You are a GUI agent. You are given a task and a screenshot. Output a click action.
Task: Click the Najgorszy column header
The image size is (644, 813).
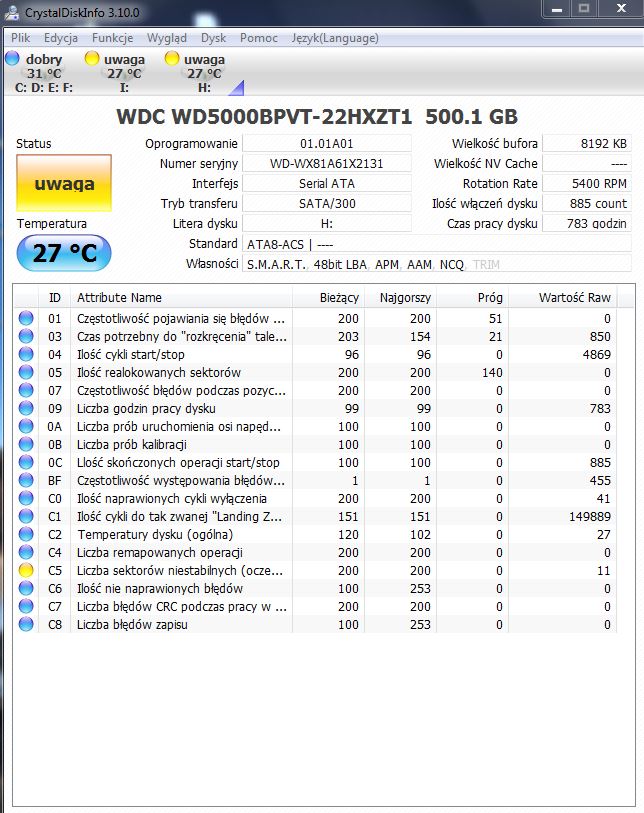[x=401, y=298]
